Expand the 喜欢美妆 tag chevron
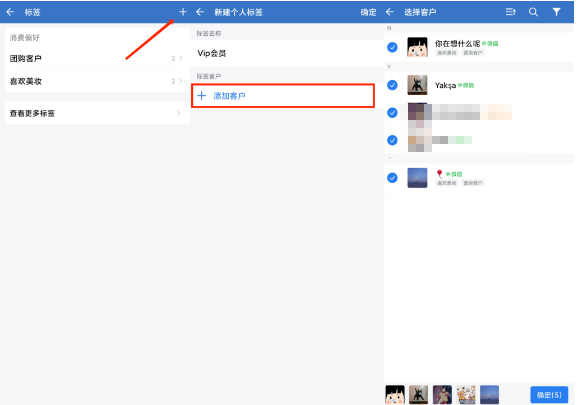Screen dimensions: 579x405 [181, 81]
